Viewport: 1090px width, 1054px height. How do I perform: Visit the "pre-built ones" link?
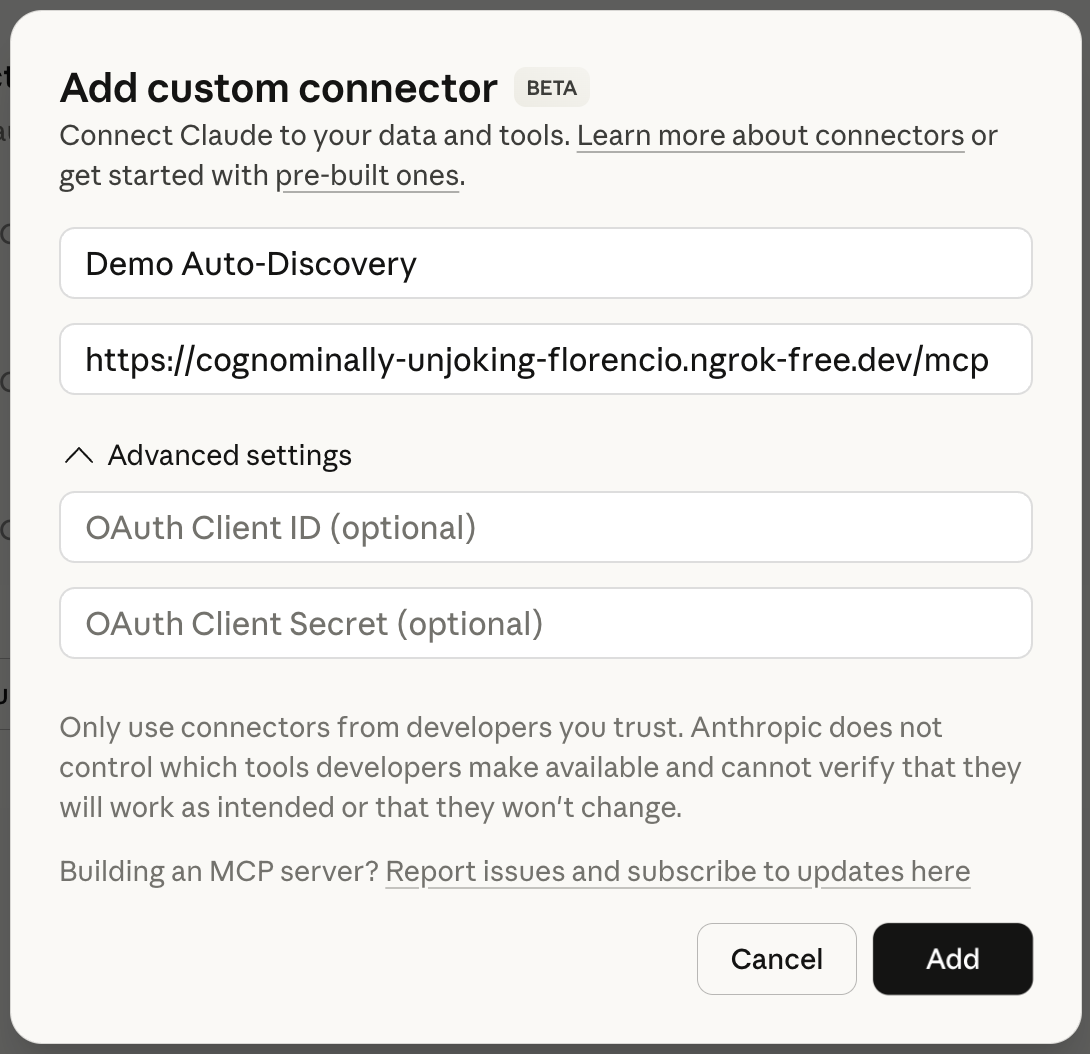tap(369, 175)
